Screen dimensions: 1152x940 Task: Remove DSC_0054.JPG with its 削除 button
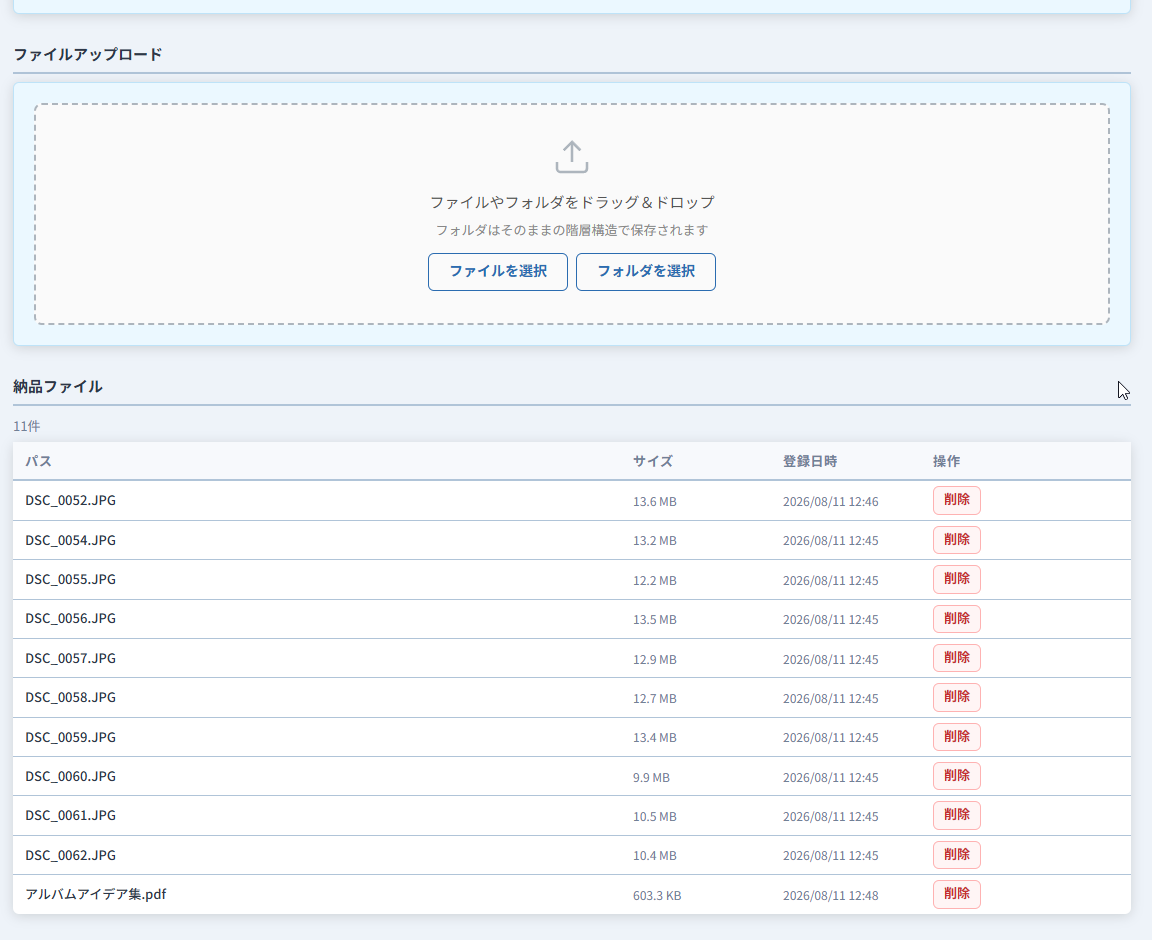[957, 540]
